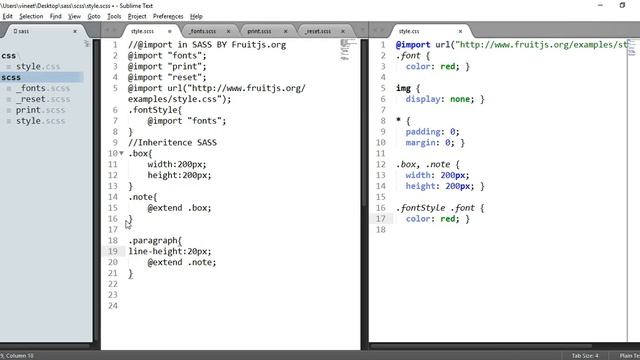Click file icon beside _fonts.scss

tap(9, 88)
